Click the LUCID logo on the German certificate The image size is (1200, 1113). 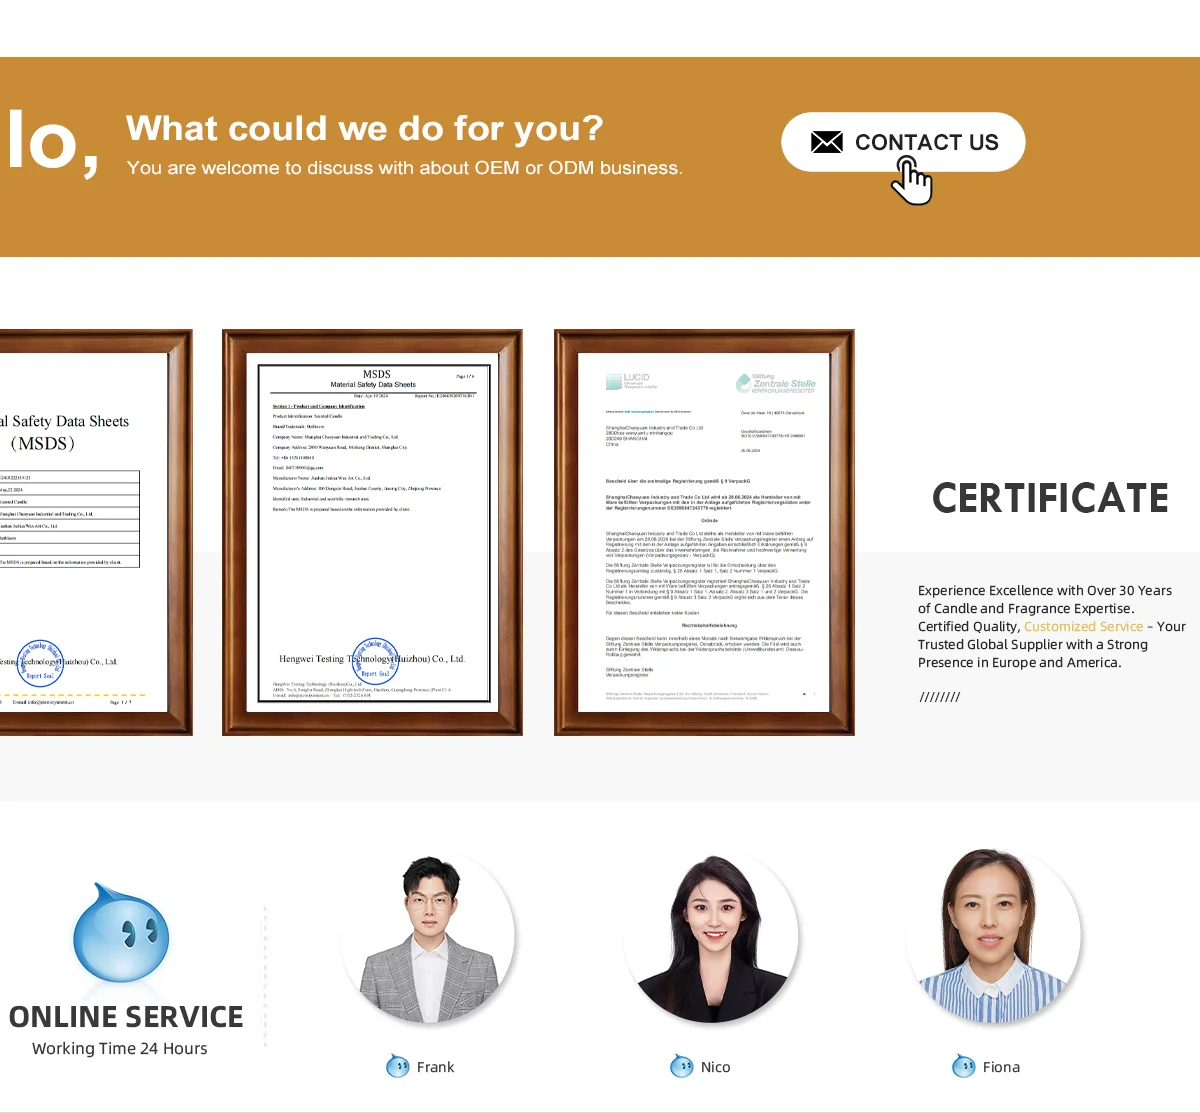tap(629, 381)
